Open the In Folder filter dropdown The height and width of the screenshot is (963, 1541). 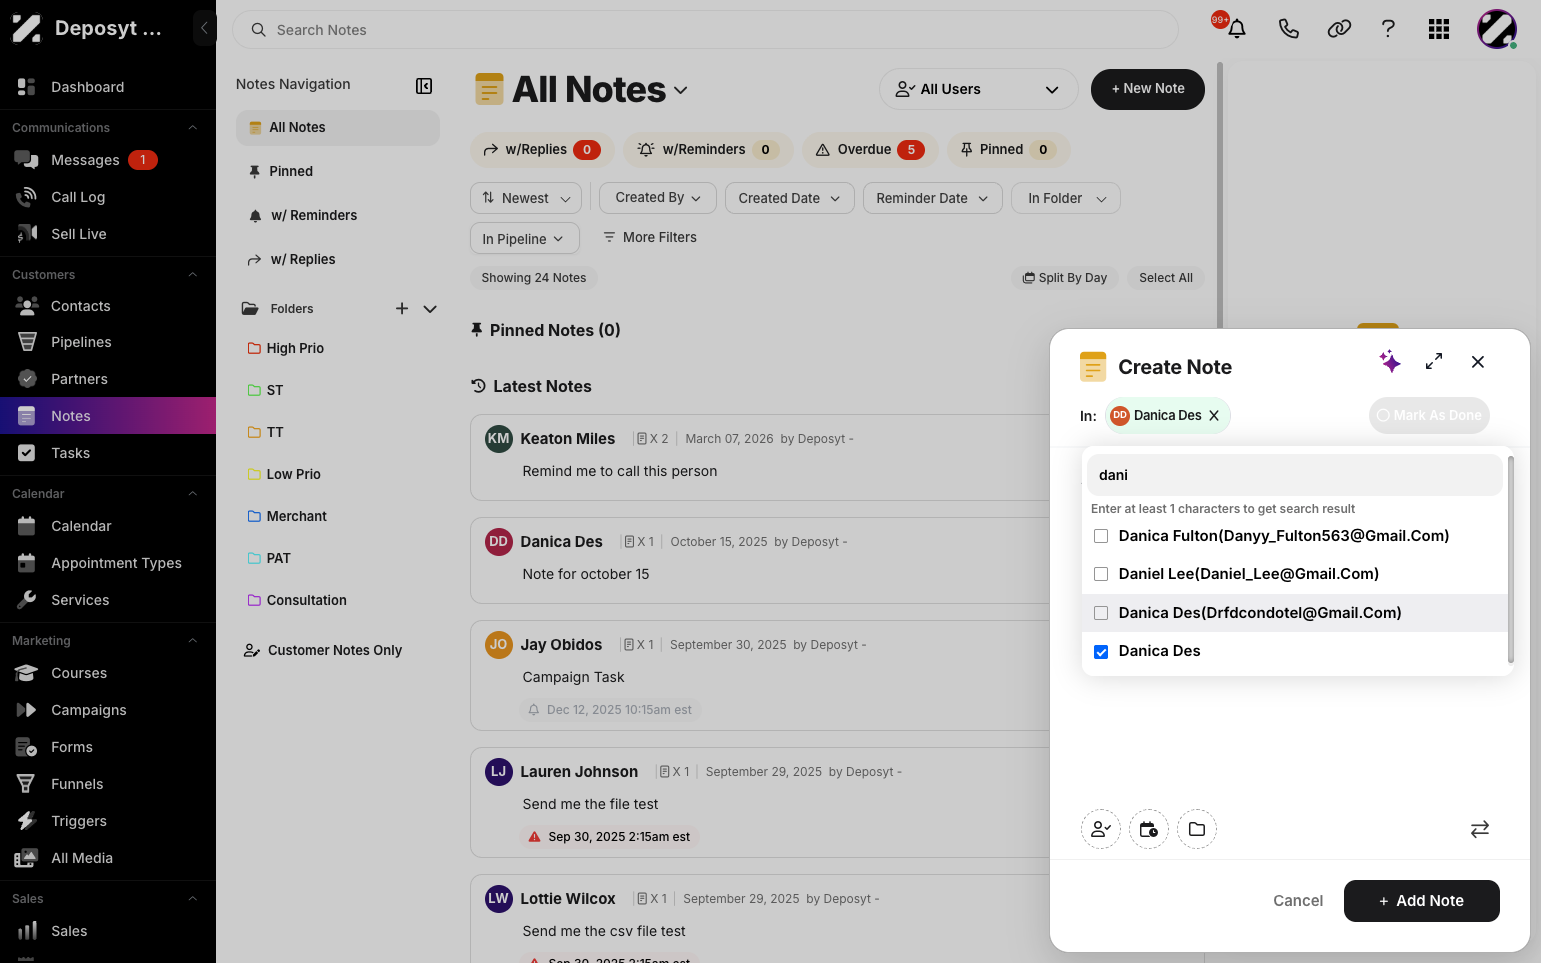pos(1066,198)
